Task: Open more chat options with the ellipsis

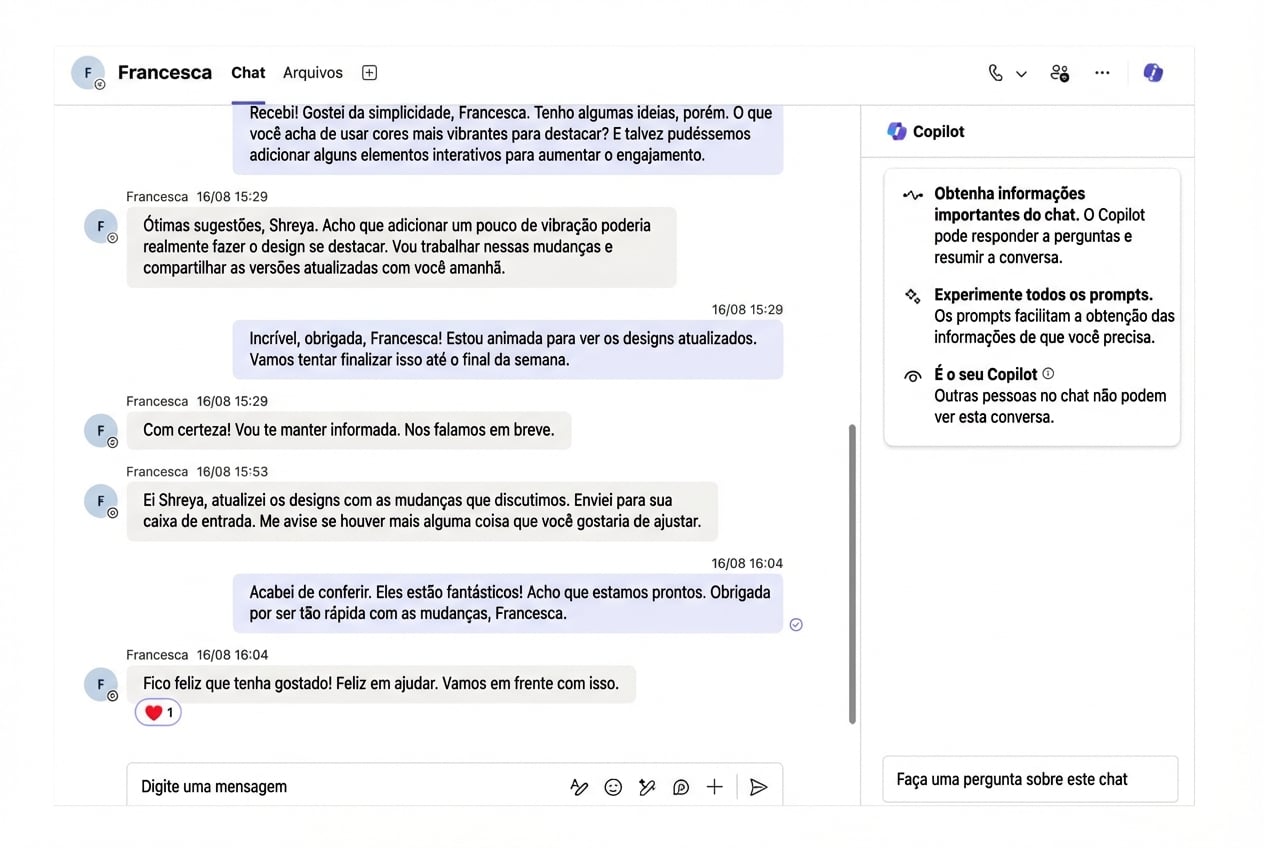Action: (x=1102, y=73)
